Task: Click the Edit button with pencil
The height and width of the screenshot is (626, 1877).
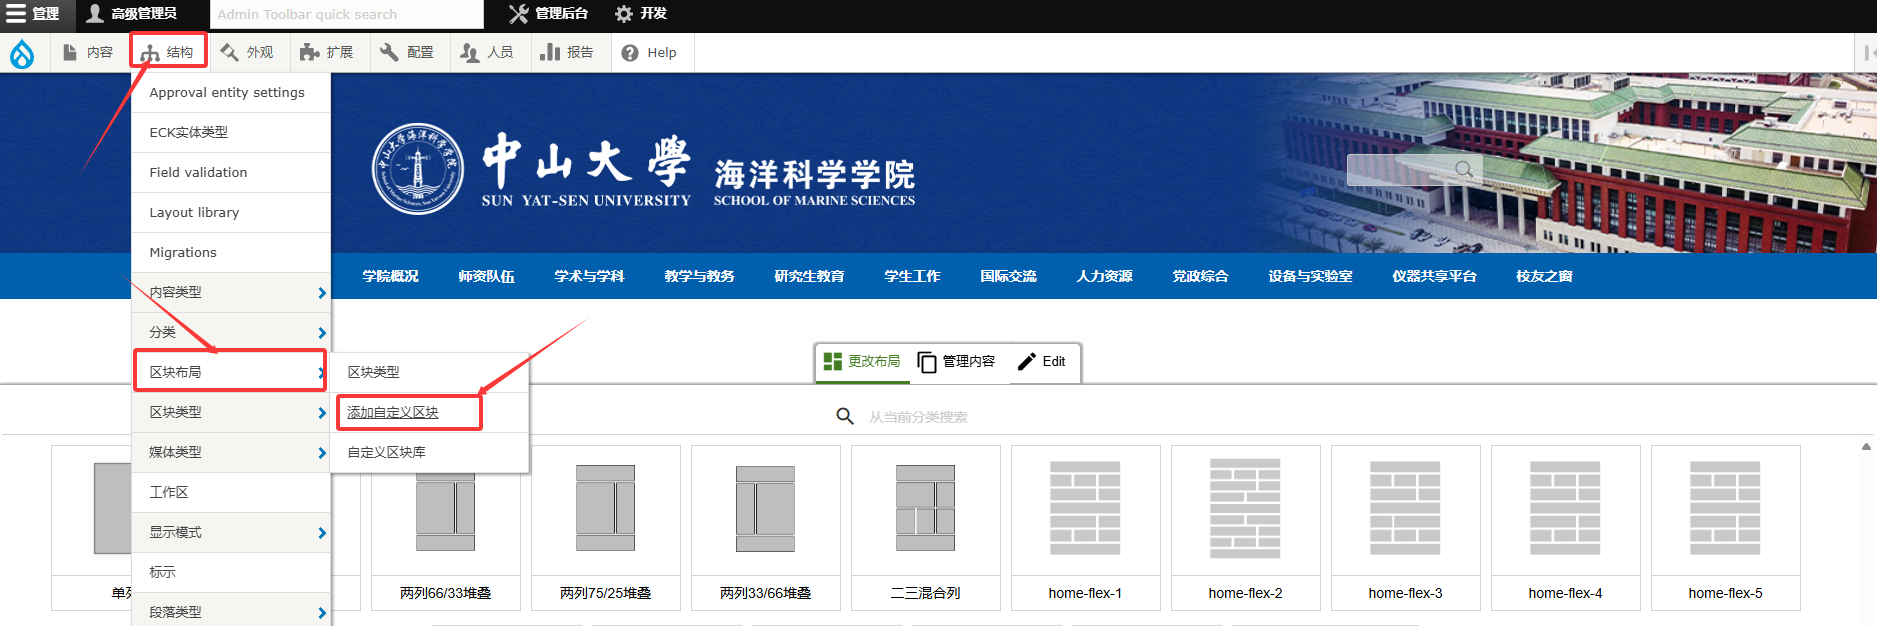Action: click(x=1042, y=361)
